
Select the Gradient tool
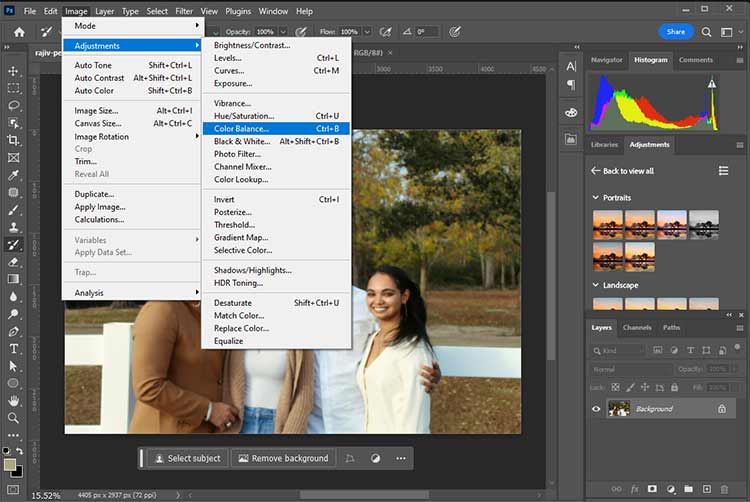pos(13,279)
